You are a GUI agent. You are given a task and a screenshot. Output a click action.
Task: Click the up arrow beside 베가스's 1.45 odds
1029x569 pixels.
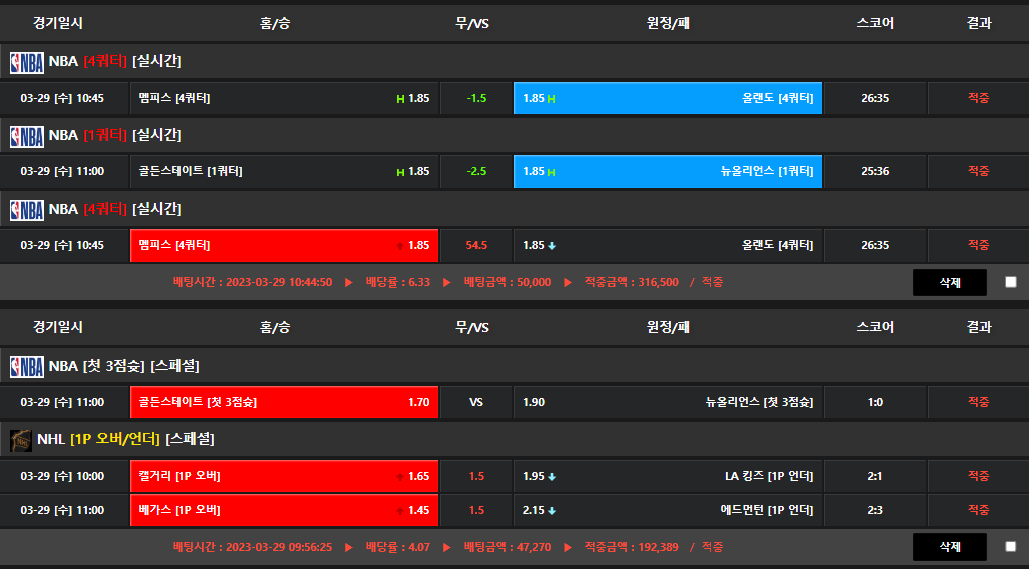[x=400, y=511]
